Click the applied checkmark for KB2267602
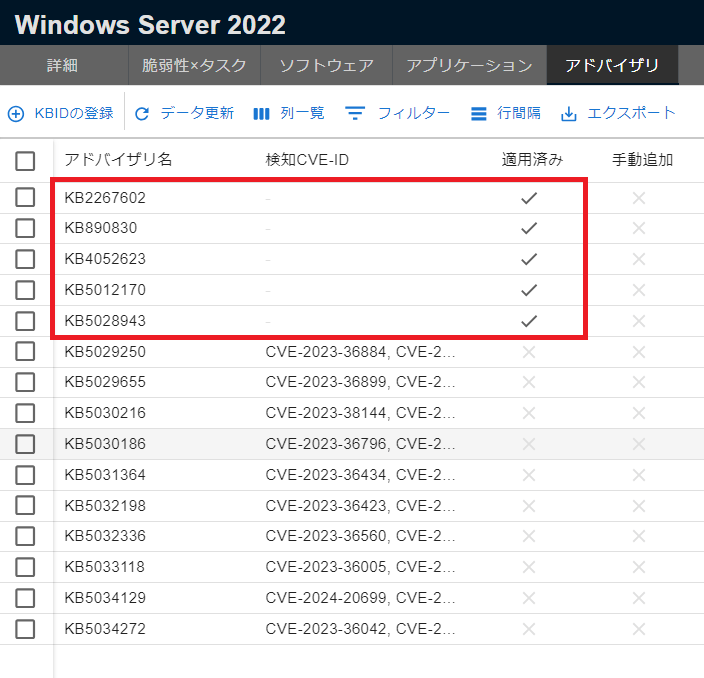Image resolution: width=704 pixels, height=678 pixels. 529,198
